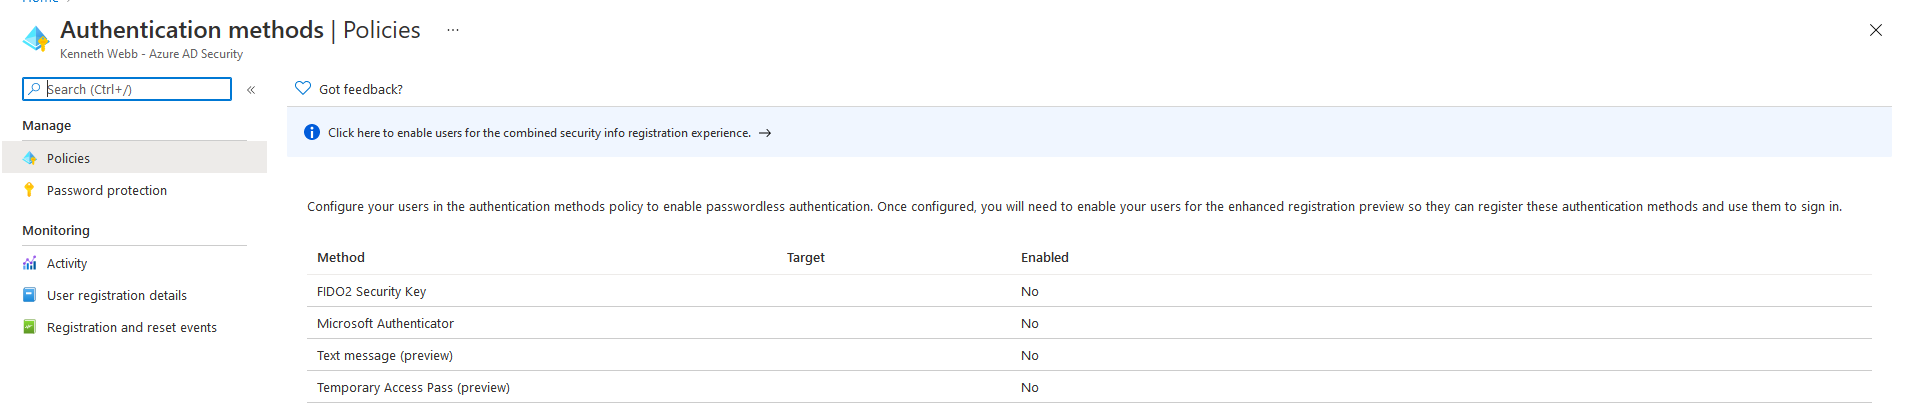
Task: Open Temporary Access Pass (preview) method
Action: click(x=413, y=387)
